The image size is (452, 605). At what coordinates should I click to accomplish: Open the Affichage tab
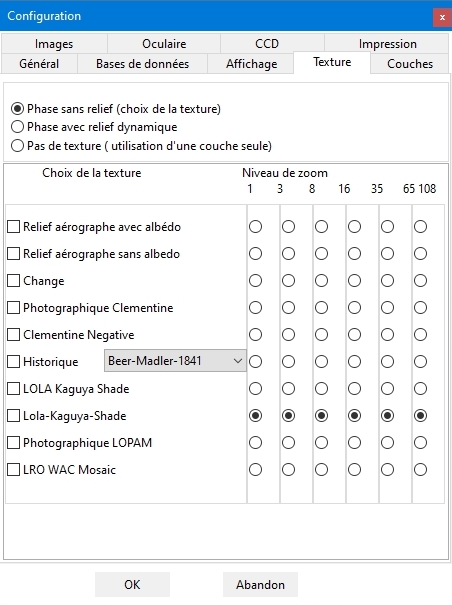point(251,64)
